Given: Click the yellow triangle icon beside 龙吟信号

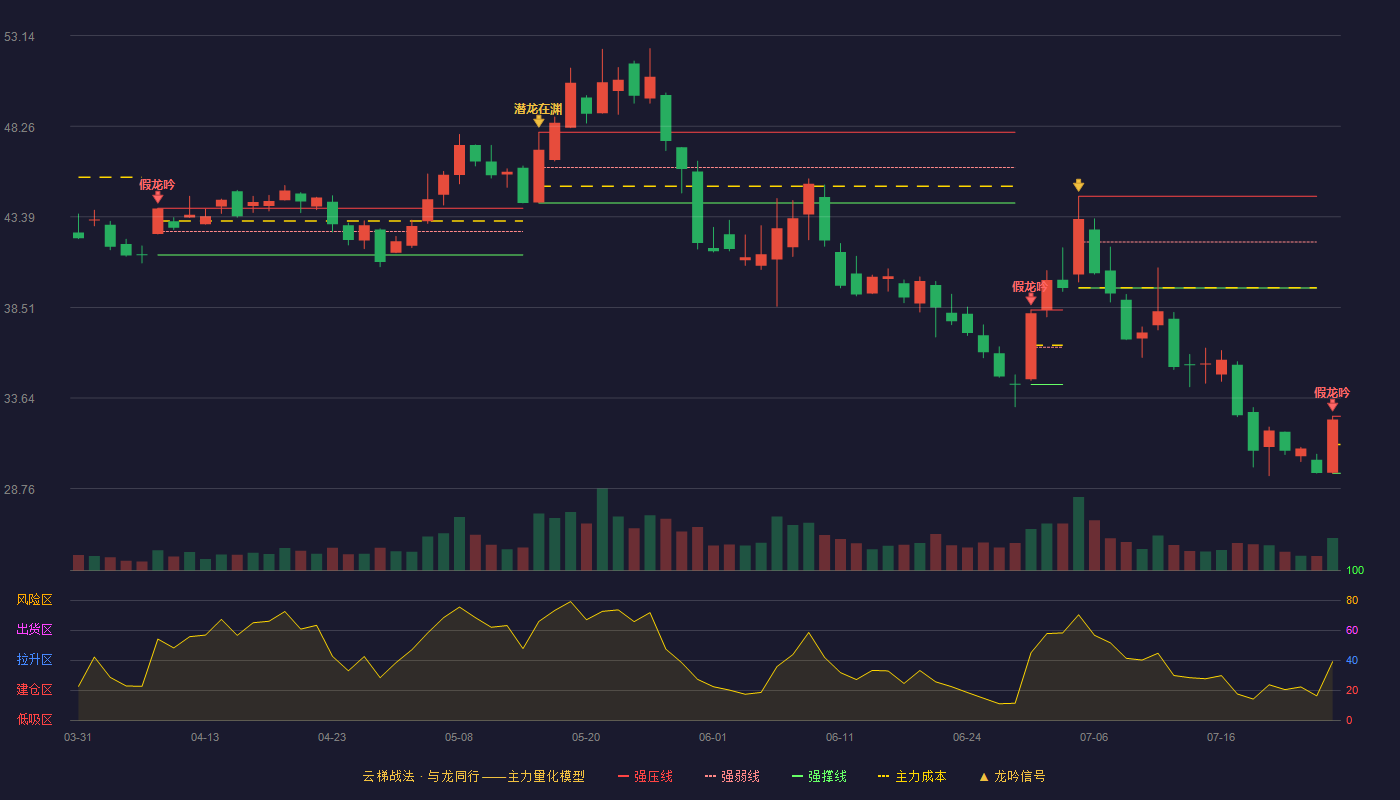Looking at the screenshot, I should 984,776.
